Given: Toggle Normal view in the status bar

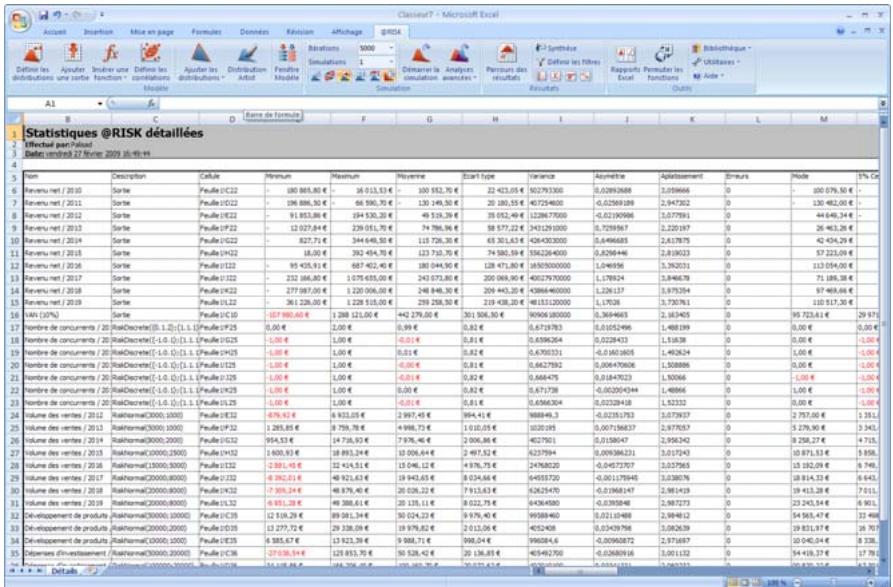Looking at the screenshot, I should (731, 582).
